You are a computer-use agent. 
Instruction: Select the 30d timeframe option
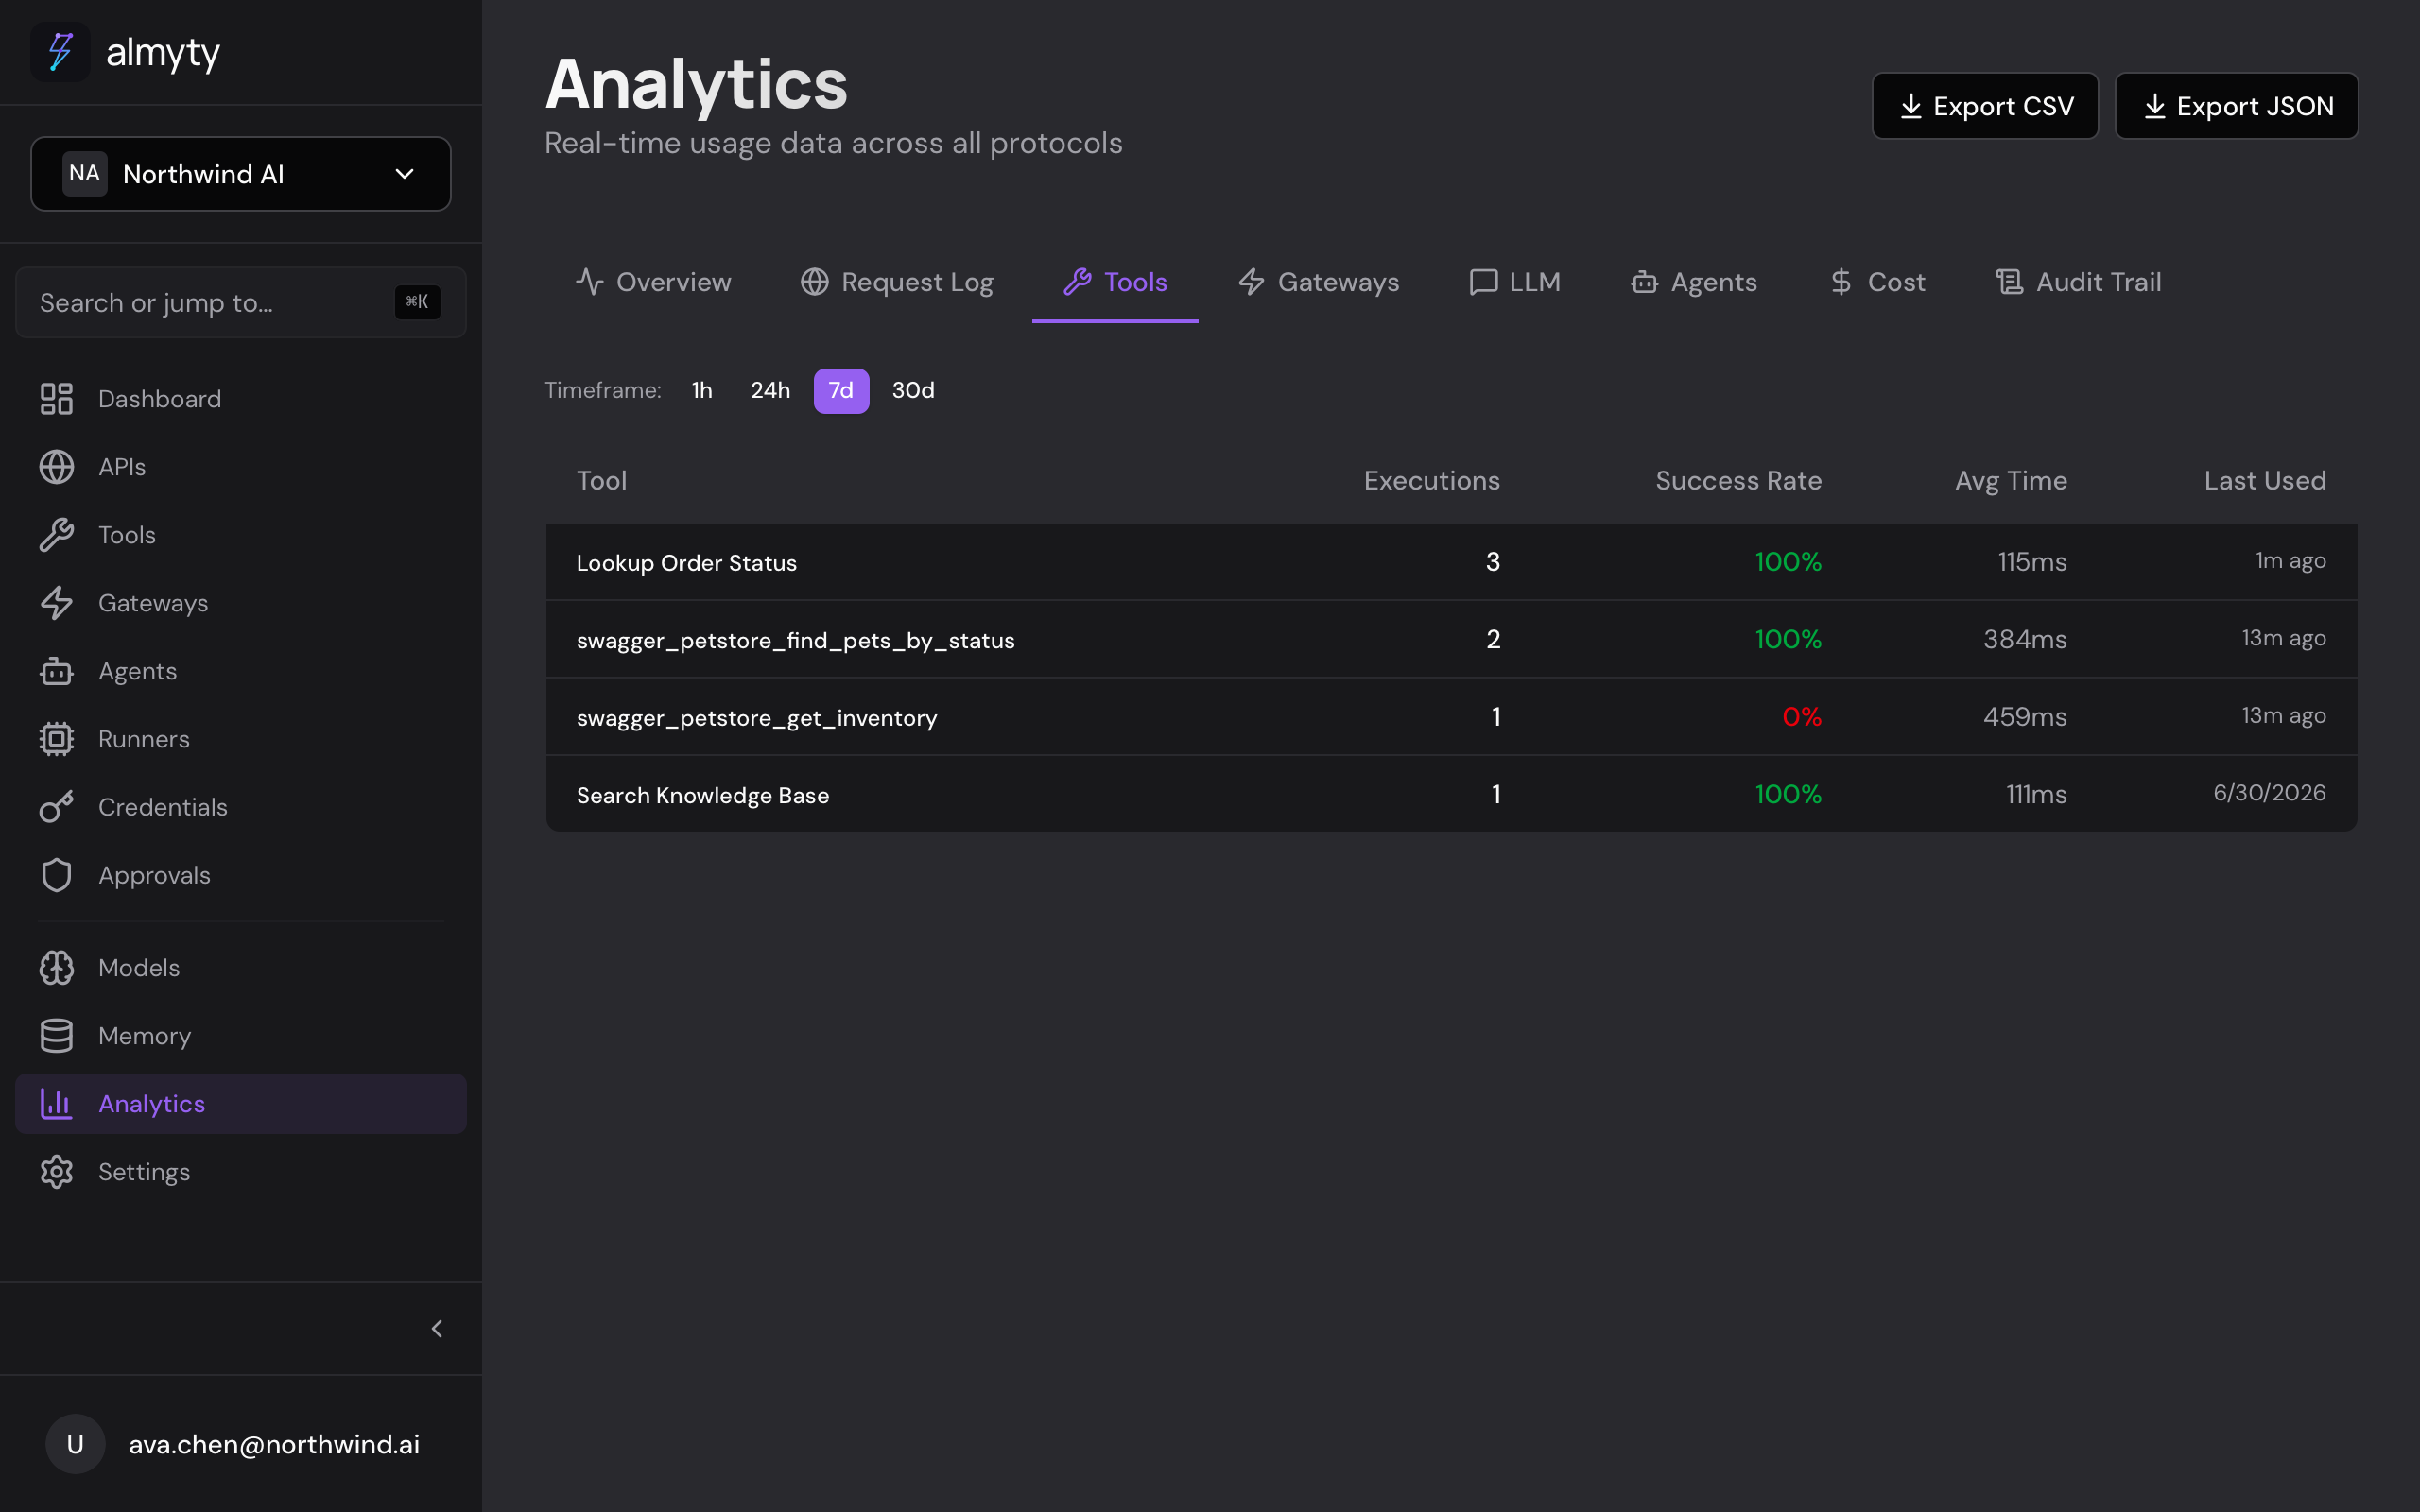point(913,390)
